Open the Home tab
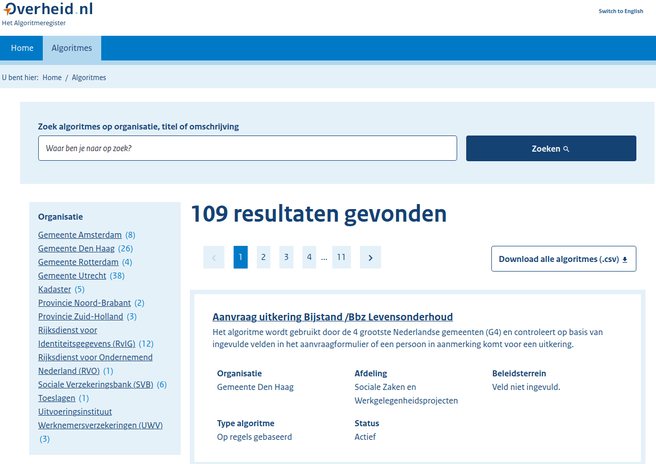Screen dimensions: 656x464 click(22, 48)
